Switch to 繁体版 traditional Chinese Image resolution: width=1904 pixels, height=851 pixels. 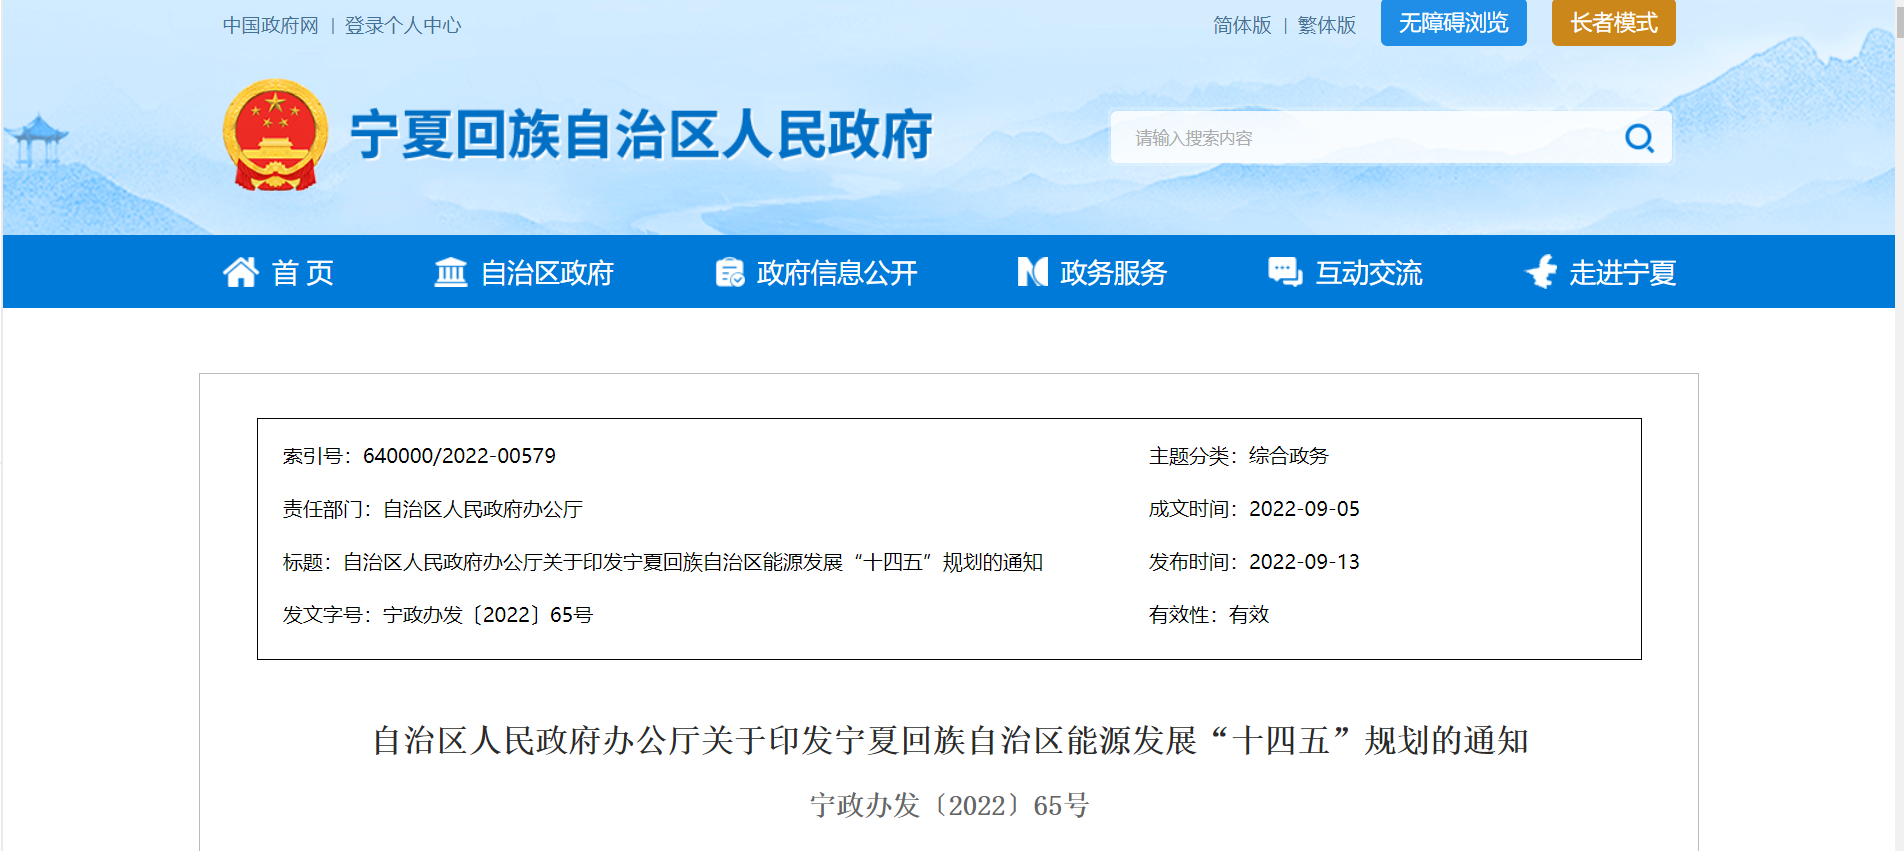pyautogui.click(x=1326, y=25)
